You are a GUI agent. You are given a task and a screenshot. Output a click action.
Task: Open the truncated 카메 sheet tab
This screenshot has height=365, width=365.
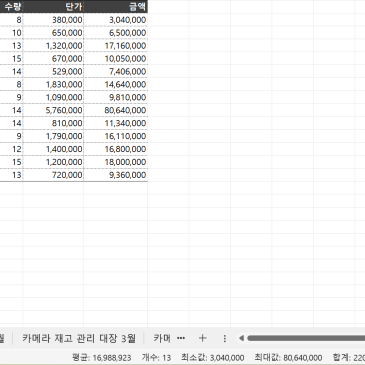[162, 338]
